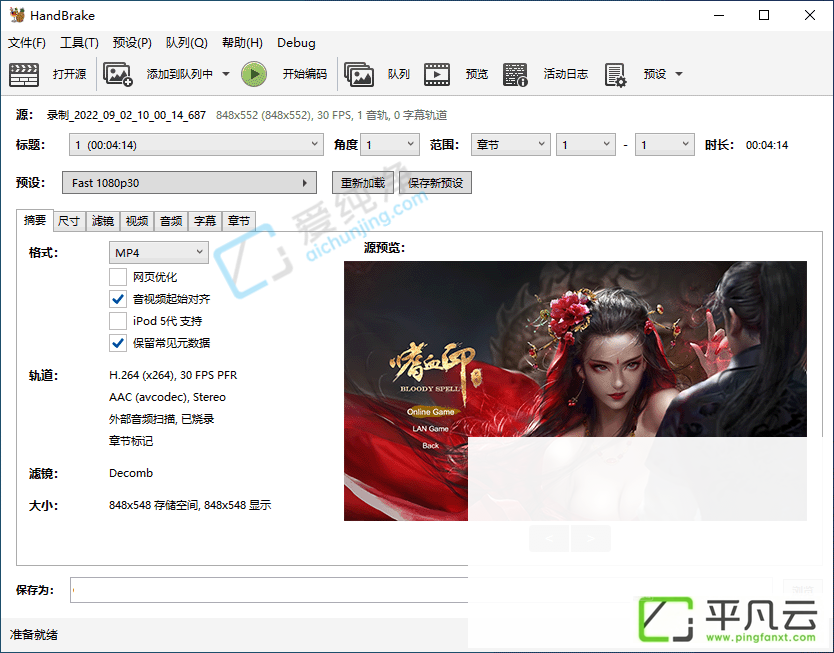Open the Title dropdown 1 (00:04:14)
834x653 pixels.
(196, 145)
